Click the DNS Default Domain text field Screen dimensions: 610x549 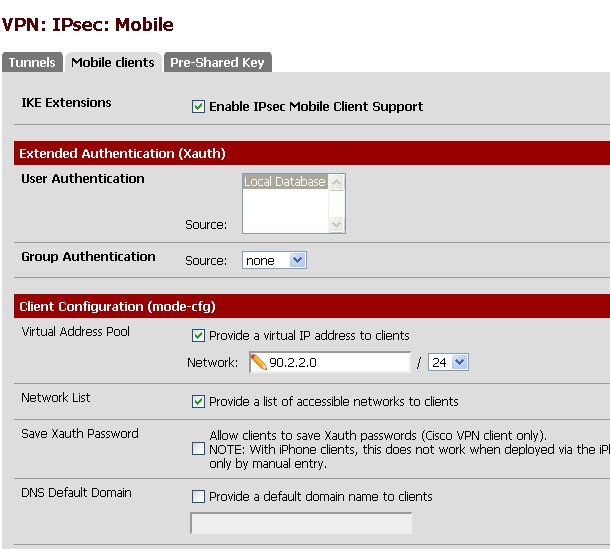[301, 524]
